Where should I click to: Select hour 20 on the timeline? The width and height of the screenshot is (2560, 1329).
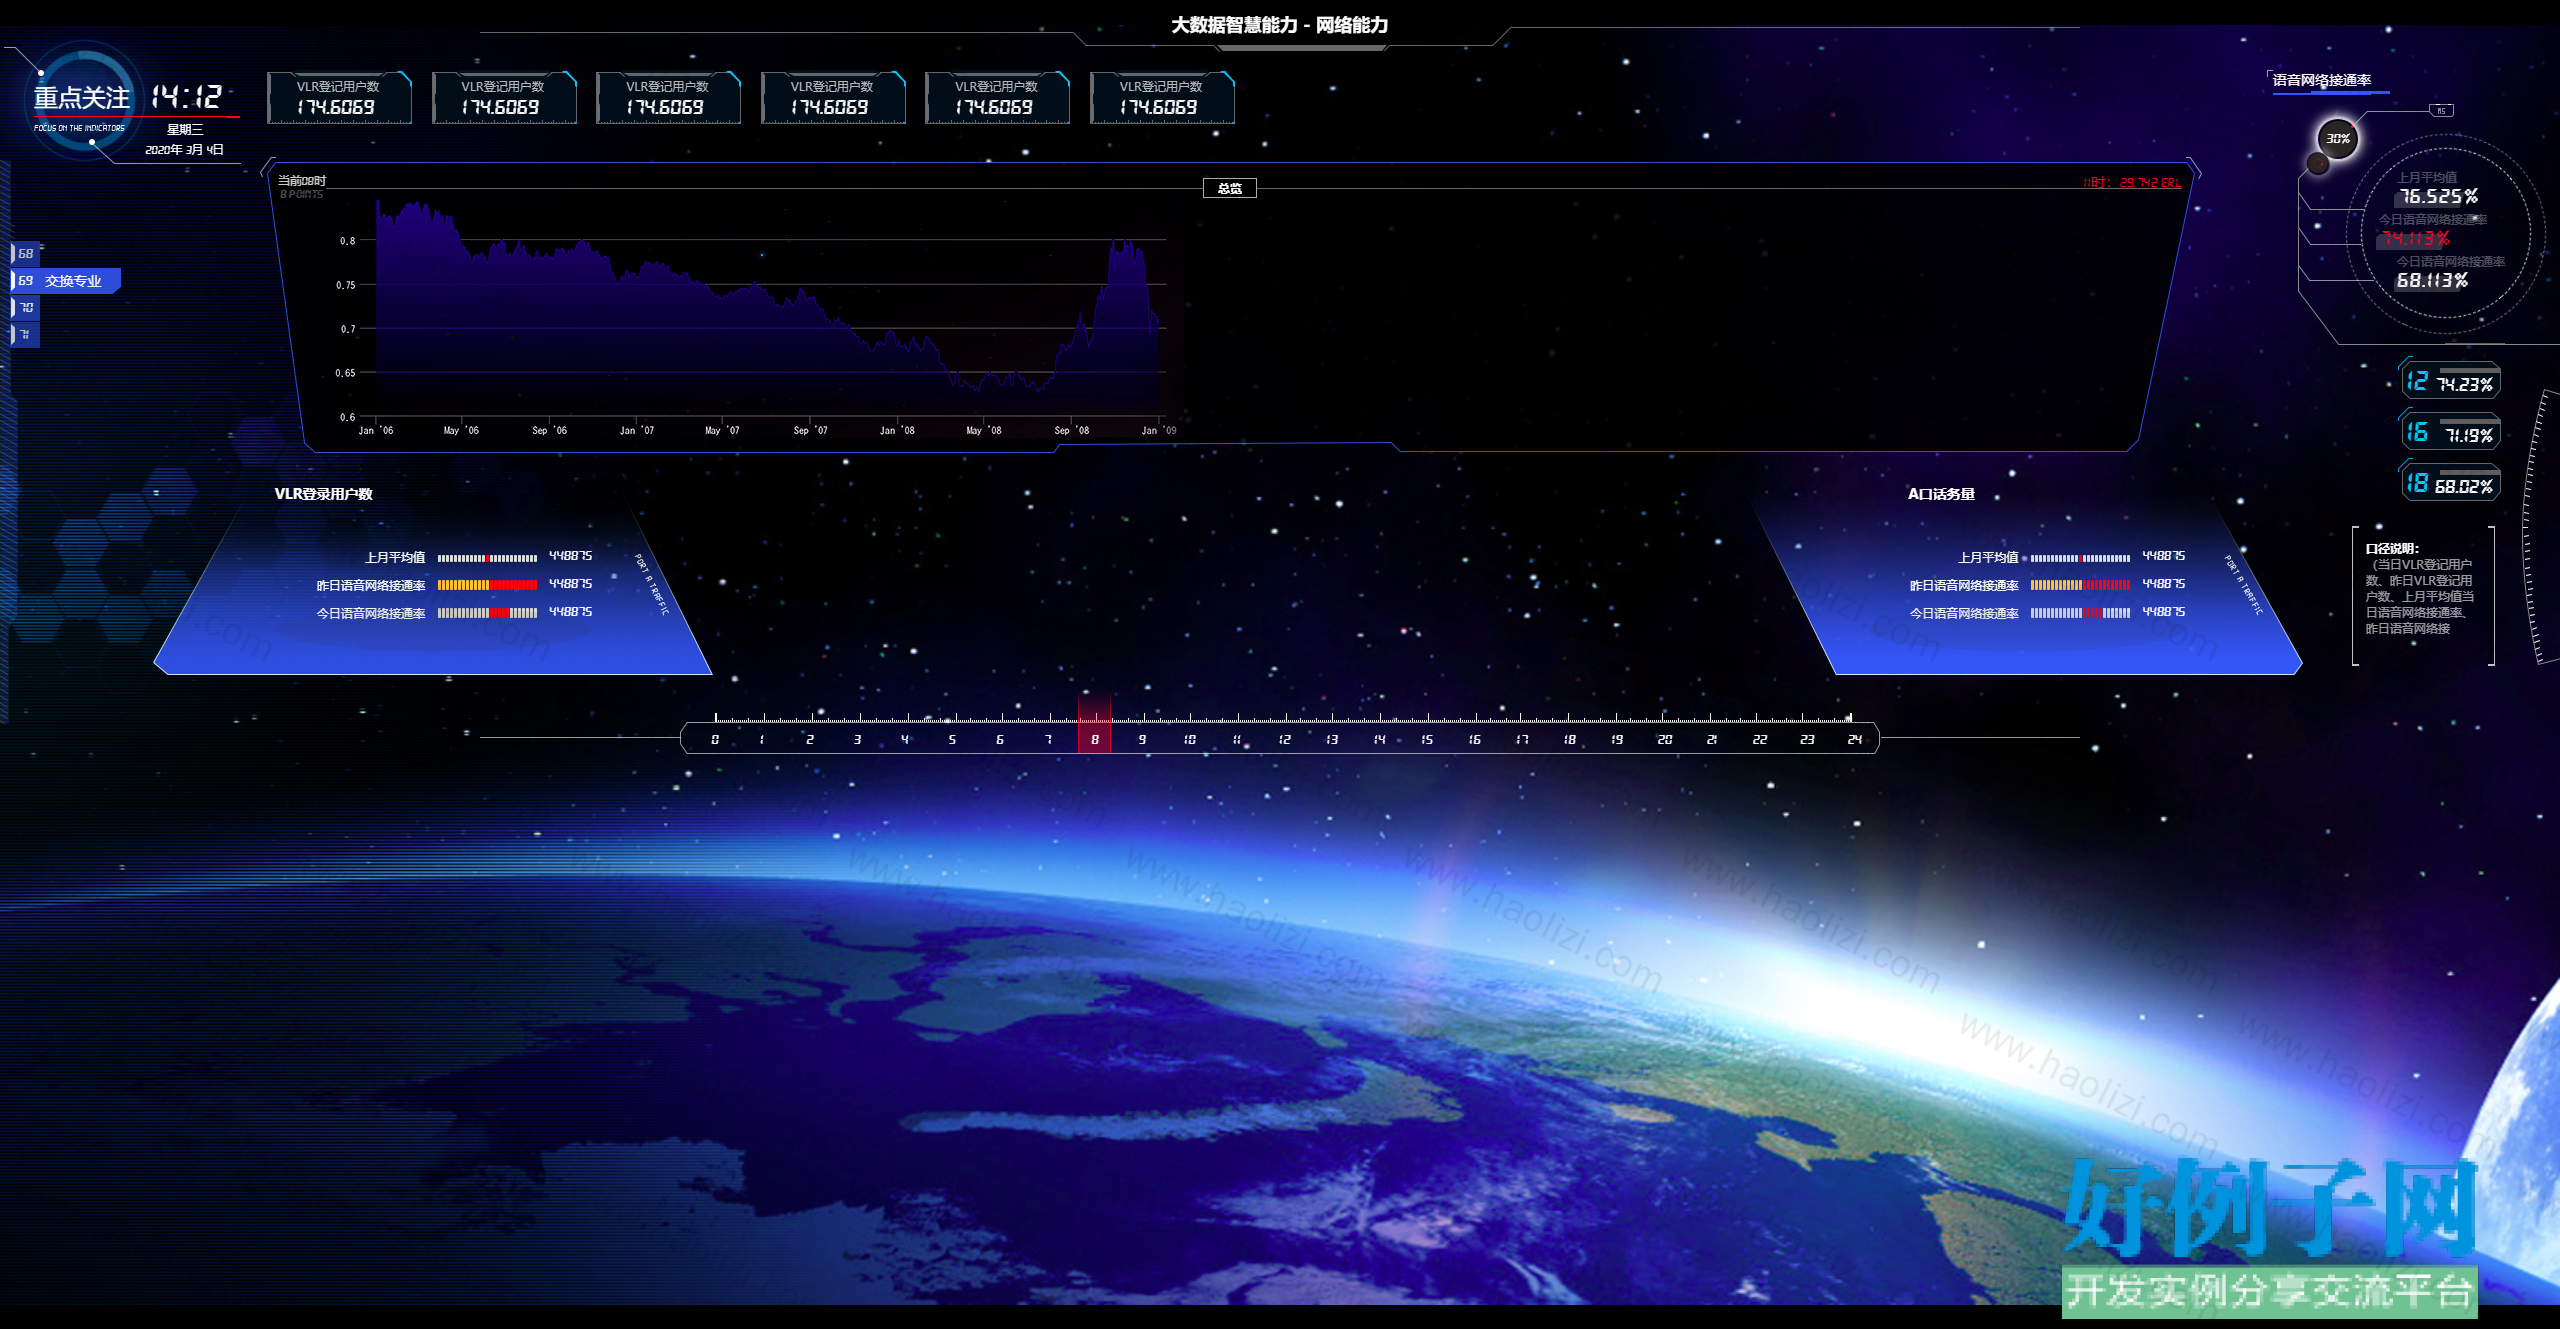pyautogui.click(x=1665, y=740)
